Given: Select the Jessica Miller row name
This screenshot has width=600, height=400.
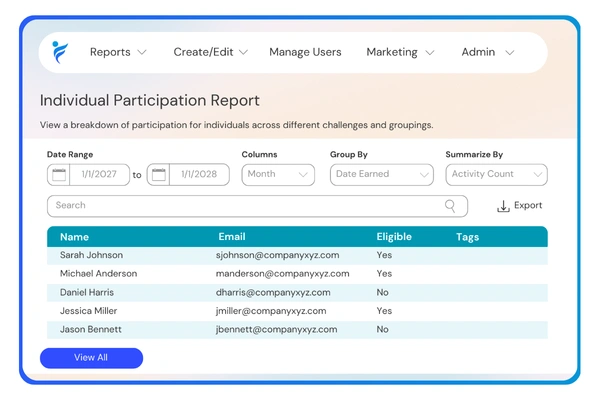Looking at the screenshot, I should click(x=88, y=311).
